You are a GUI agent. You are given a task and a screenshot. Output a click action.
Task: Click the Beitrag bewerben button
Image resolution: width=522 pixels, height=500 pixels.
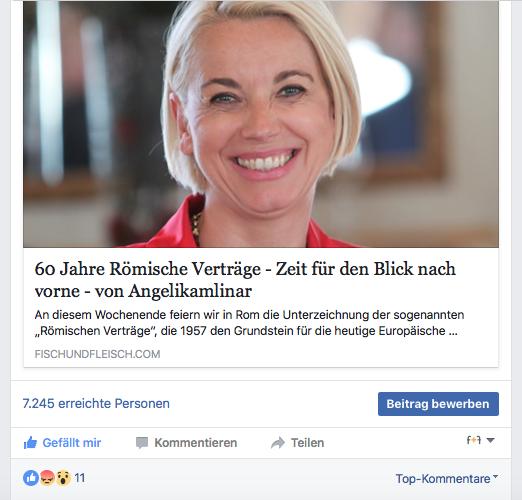click(438, 404)
